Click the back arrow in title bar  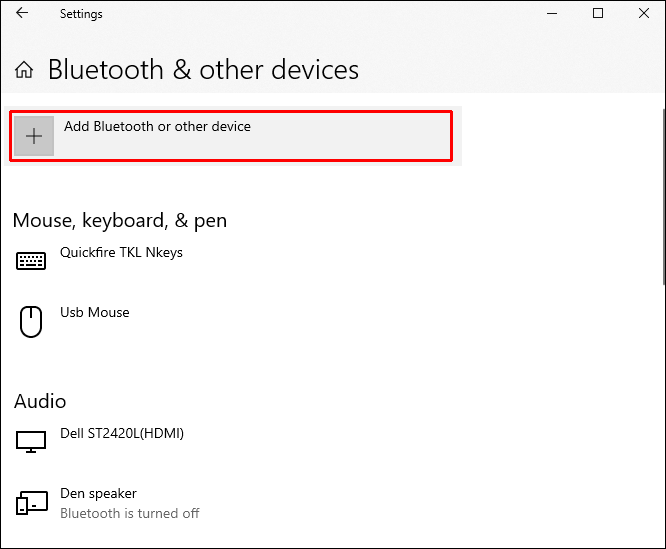pyautogui.click(x=23, y=14)
